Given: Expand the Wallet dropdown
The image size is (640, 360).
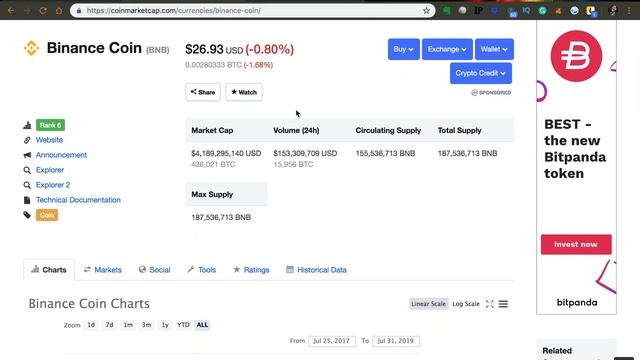Looking at the screenshot, I should tap(494, 49).
